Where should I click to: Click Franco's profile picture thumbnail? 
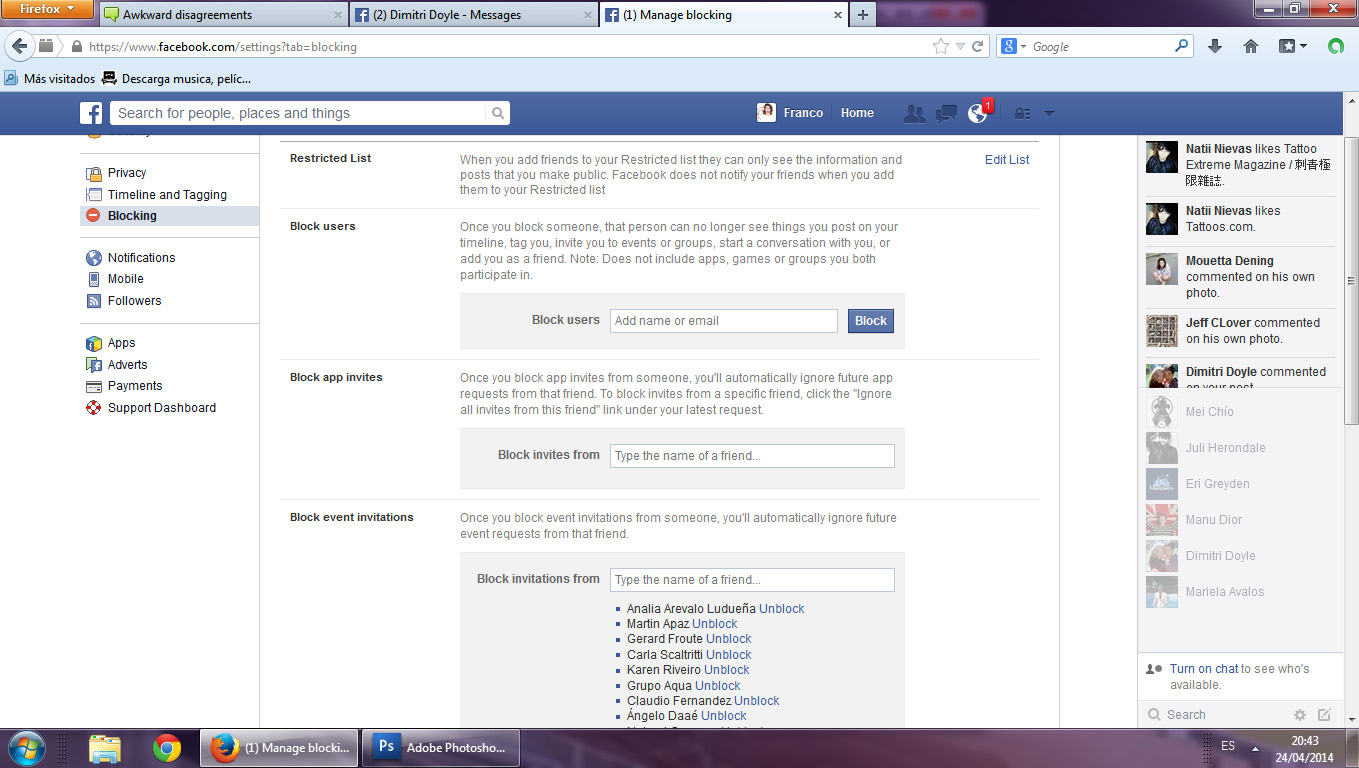point(766,113)
